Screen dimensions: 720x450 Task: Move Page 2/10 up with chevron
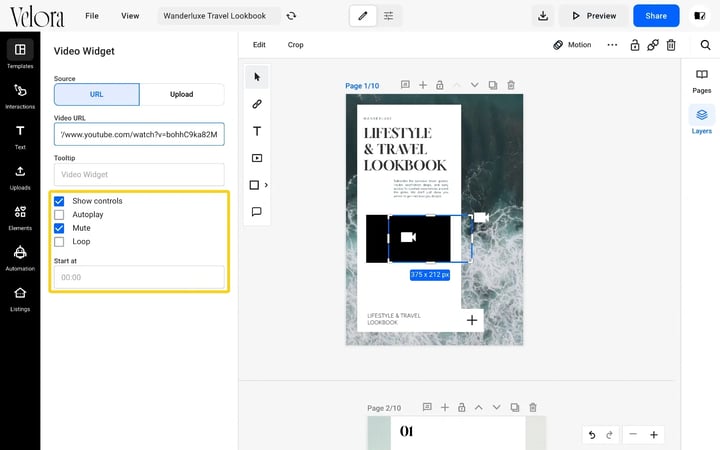(478, 407)
